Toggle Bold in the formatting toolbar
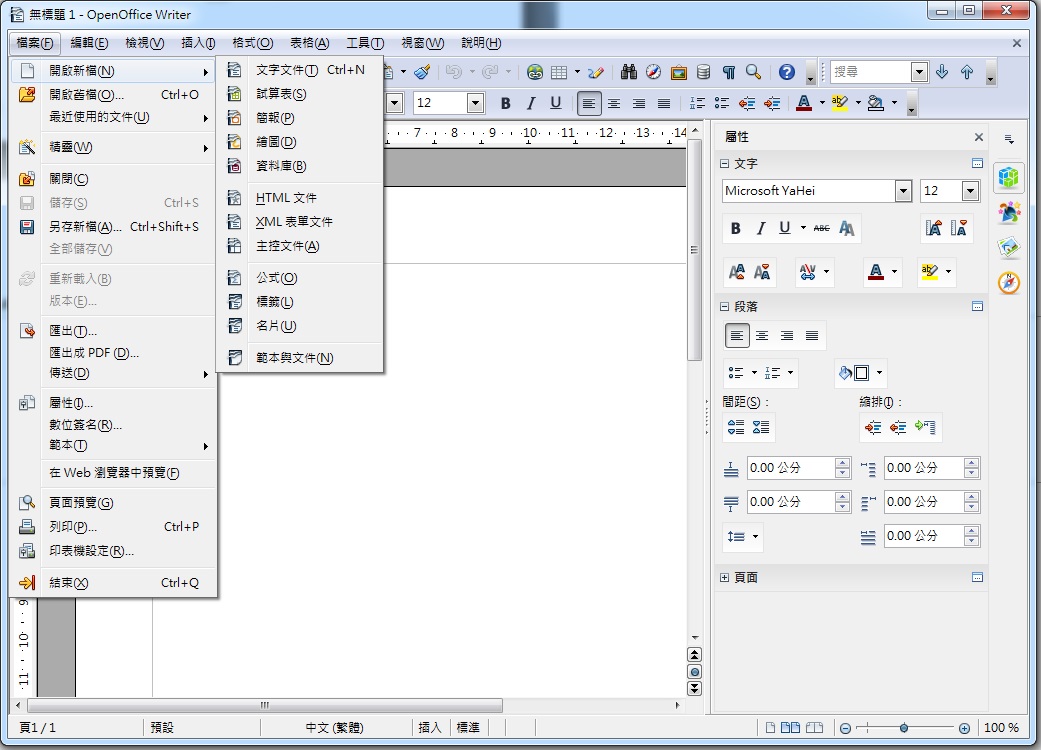The height and width of the screenshot is (750, 1041). tap(505, 103)
